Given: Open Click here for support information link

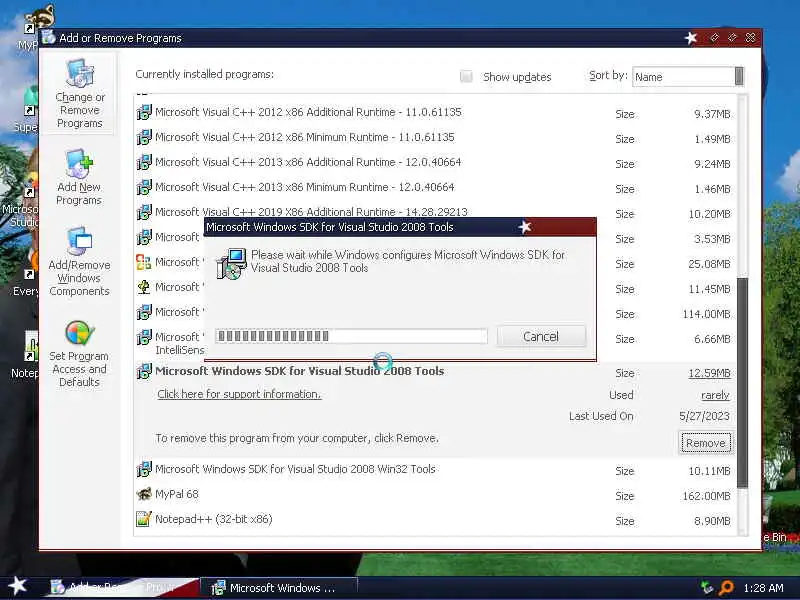Looking at the screenshot, I should 239,394.
